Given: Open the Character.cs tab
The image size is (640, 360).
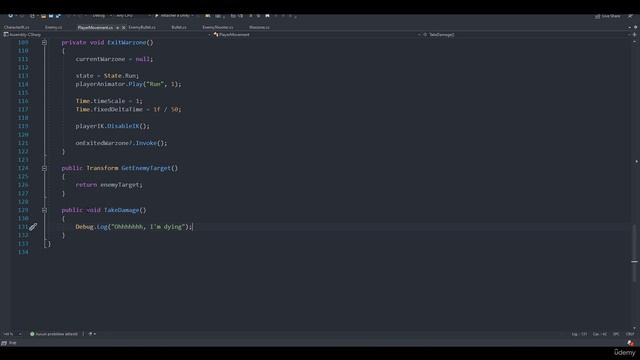Looking at the screenshot, I should point(16,27).
